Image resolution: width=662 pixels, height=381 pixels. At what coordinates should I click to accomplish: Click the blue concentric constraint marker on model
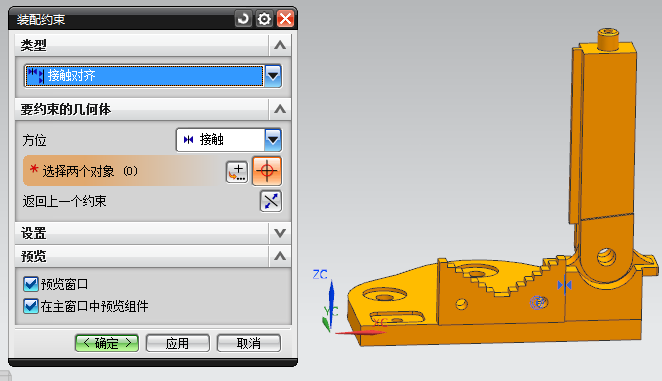pos(538,302)
